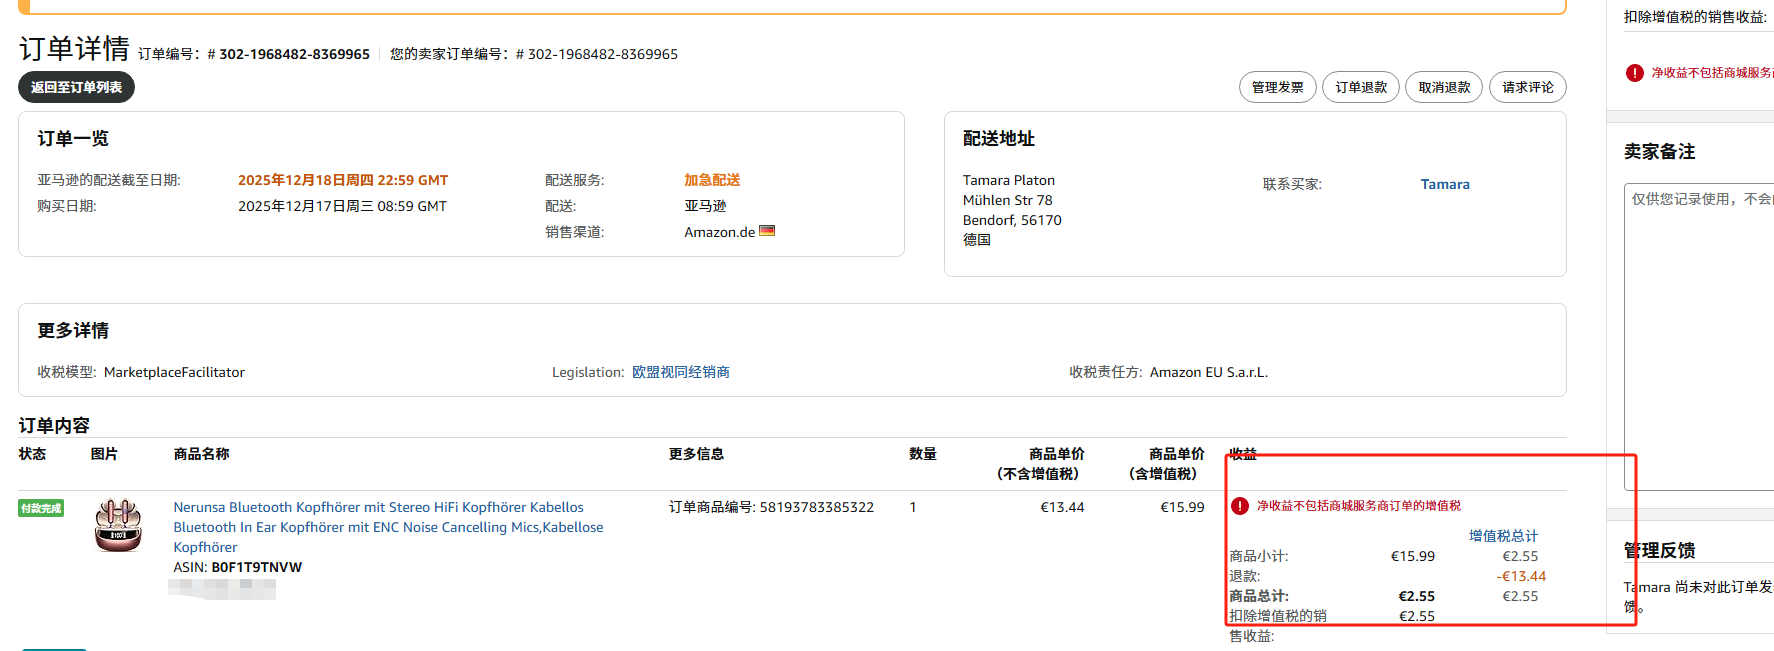Open buyer contact link Tamara
Image resolution: width=1774 pixels, height=651 pixels.
click(1444, 184)
